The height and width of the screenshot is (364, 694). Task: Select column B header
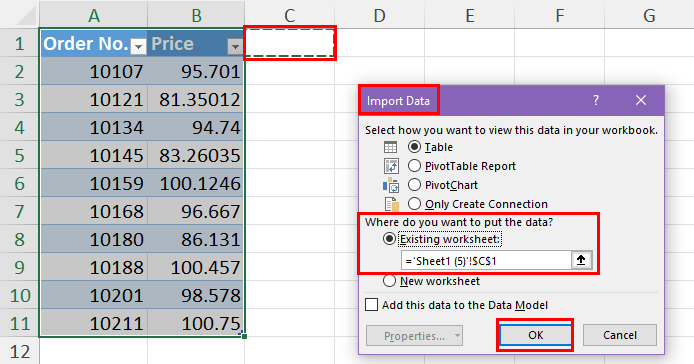tap(196, 15)
